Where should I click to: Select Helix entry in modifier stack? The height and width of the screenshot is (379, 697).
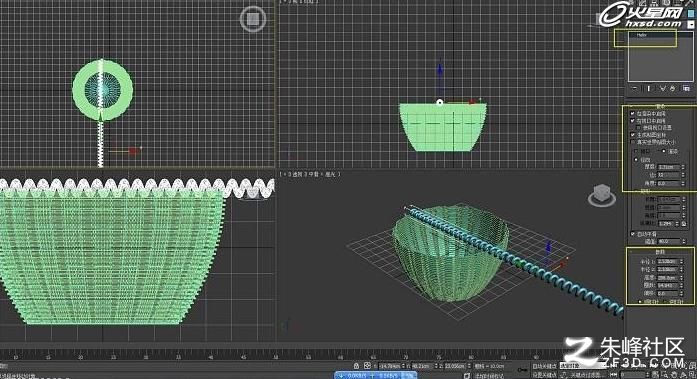click(x=641, y=35)
